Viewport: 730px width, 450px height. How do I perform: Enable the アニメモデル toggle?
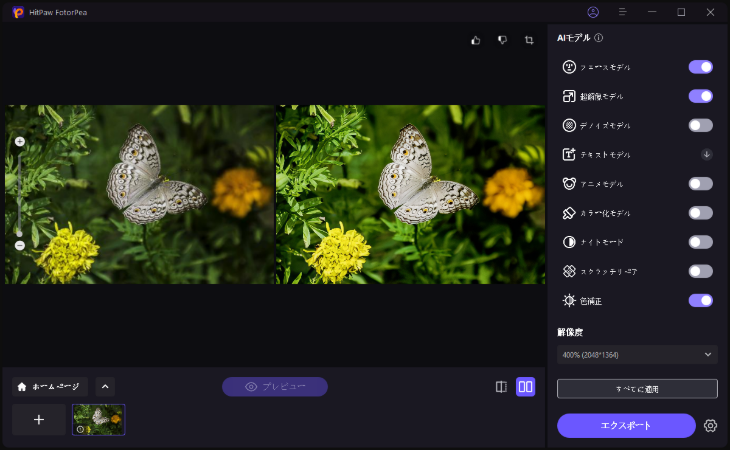[700, 184]
